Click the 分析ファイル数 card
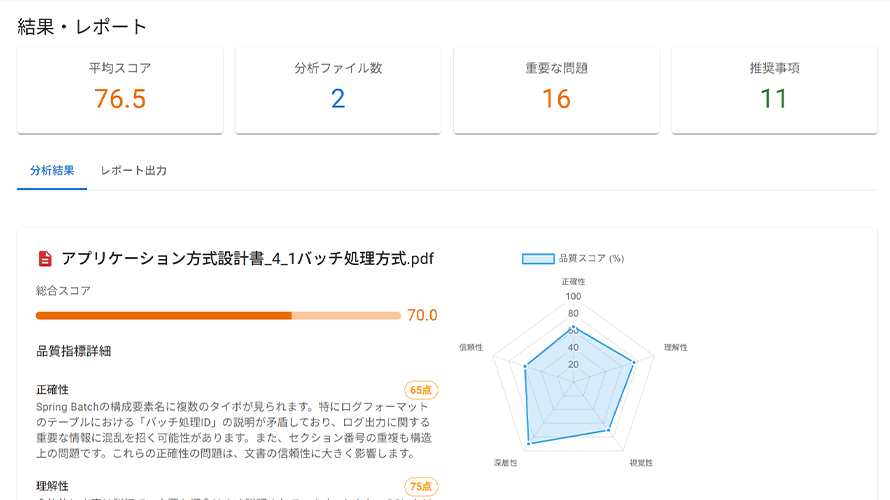 [338, 90]
